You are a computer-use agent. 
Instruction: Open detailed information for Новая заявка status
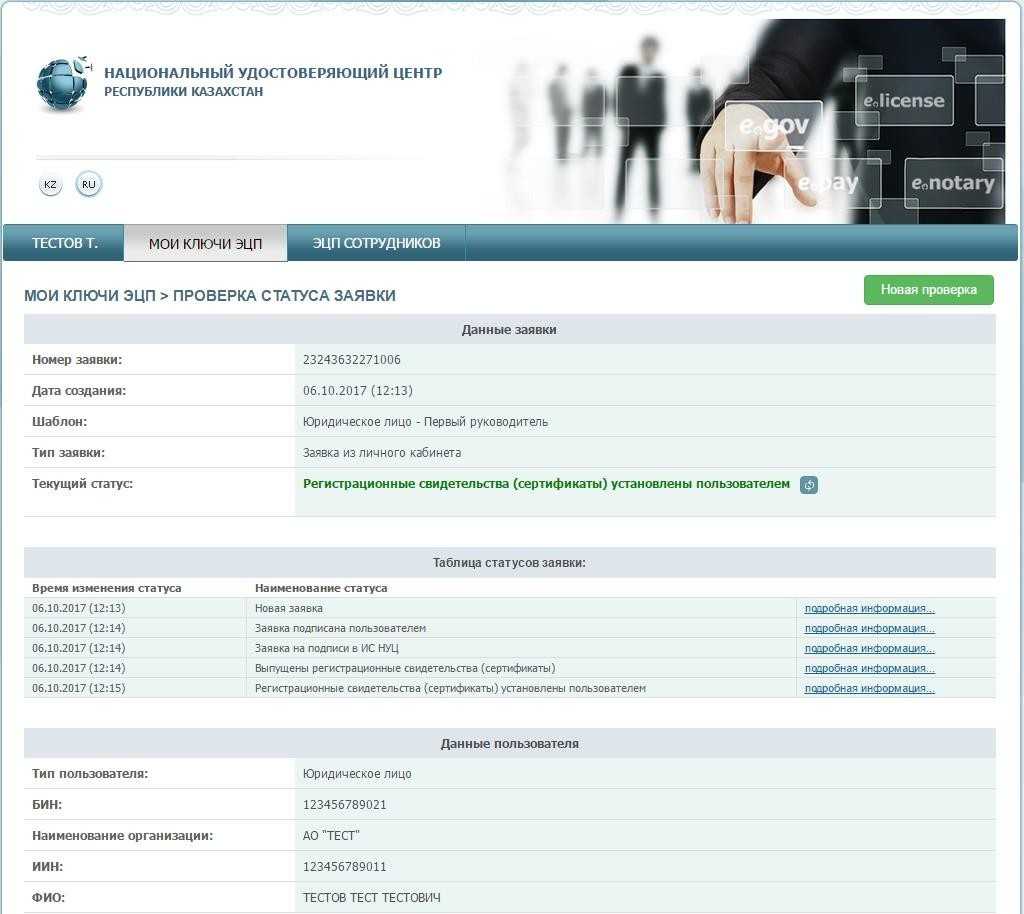coord(869,608)
